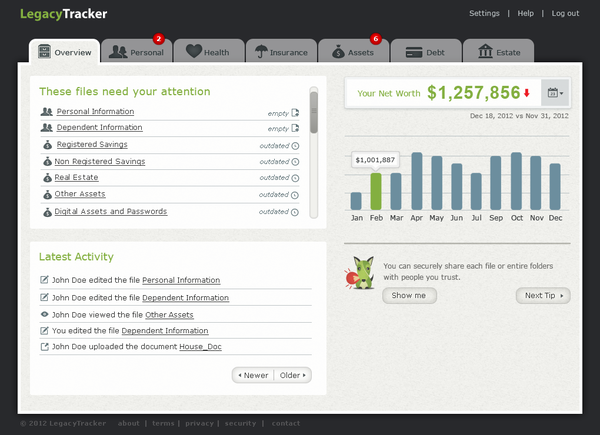
Task: Click the attention files list scrollbar thumb
Action: tap(314, 112)
